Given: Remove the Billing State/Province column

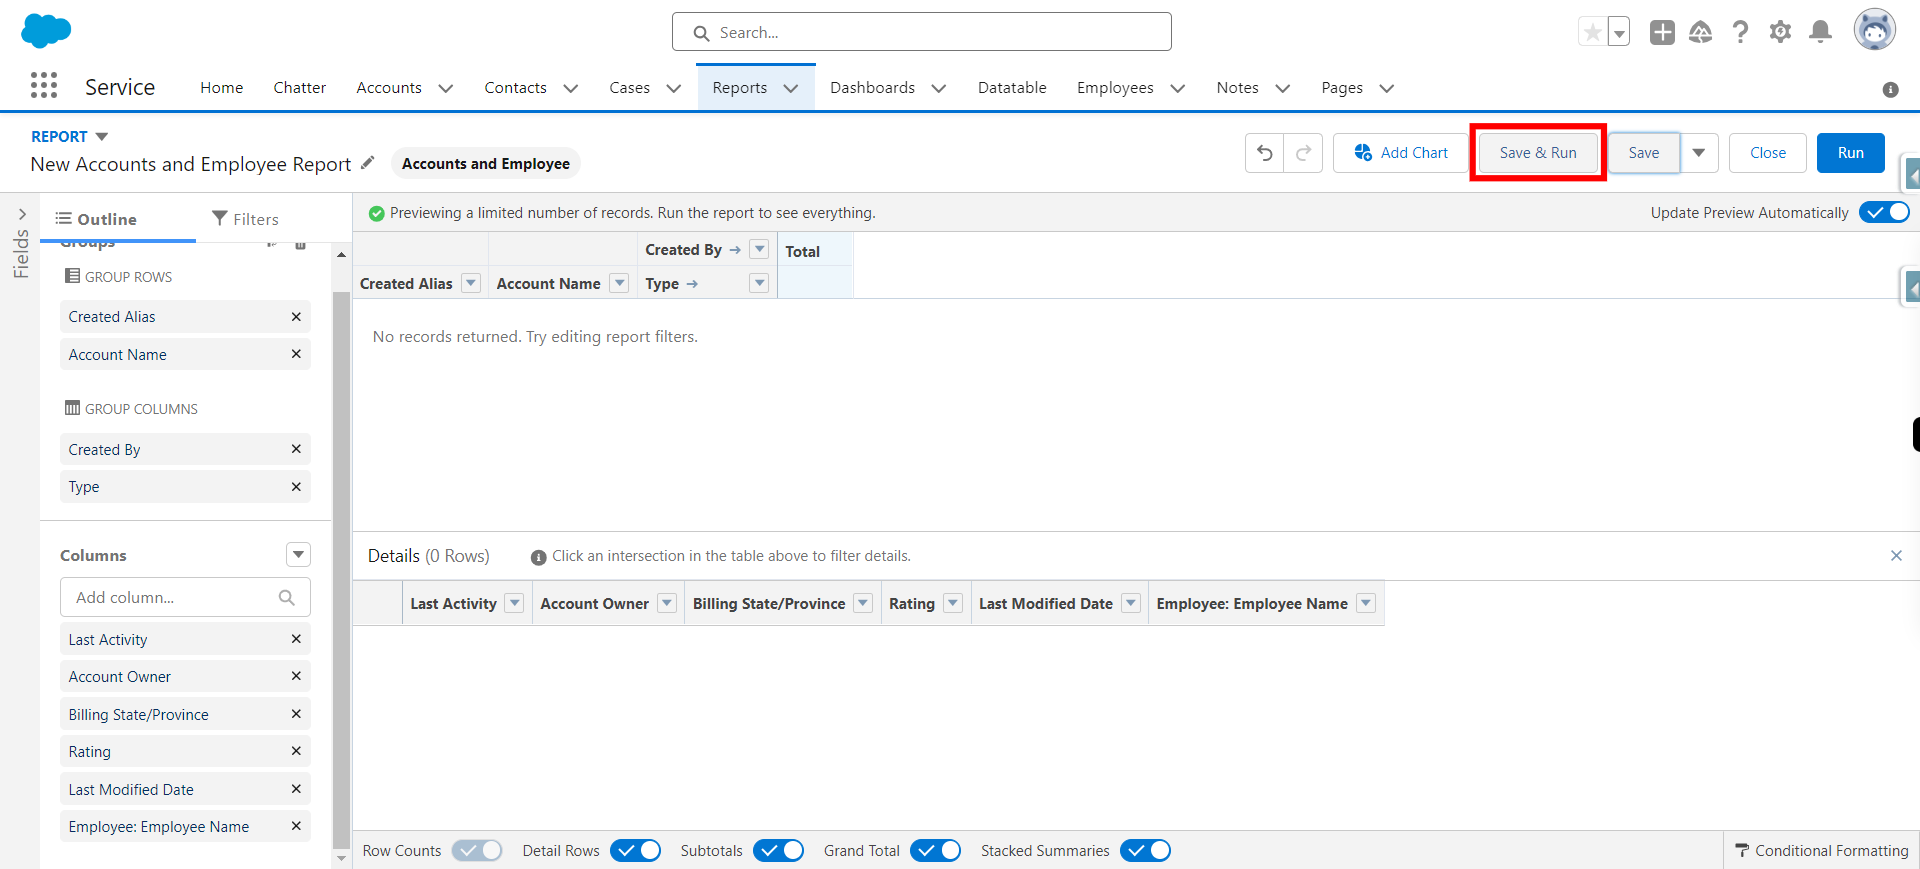Looking at the screenshot, I should 296,714.
